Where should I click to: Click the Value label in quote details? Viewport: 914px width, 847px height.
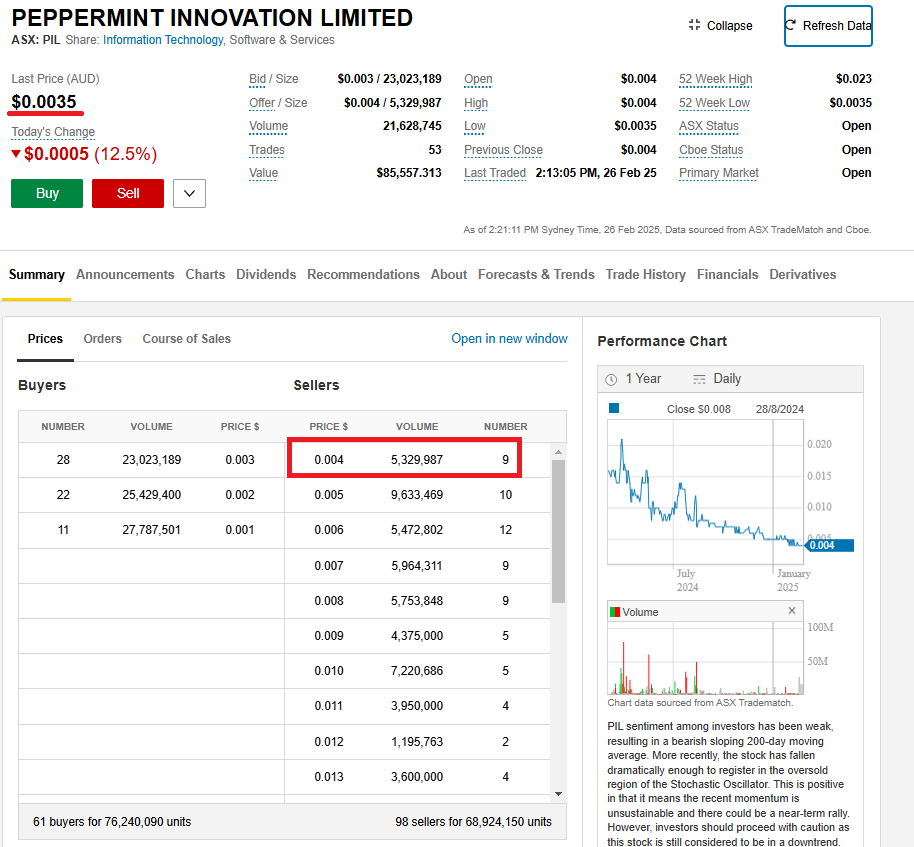pyautogui.click(x=263, y=173)
